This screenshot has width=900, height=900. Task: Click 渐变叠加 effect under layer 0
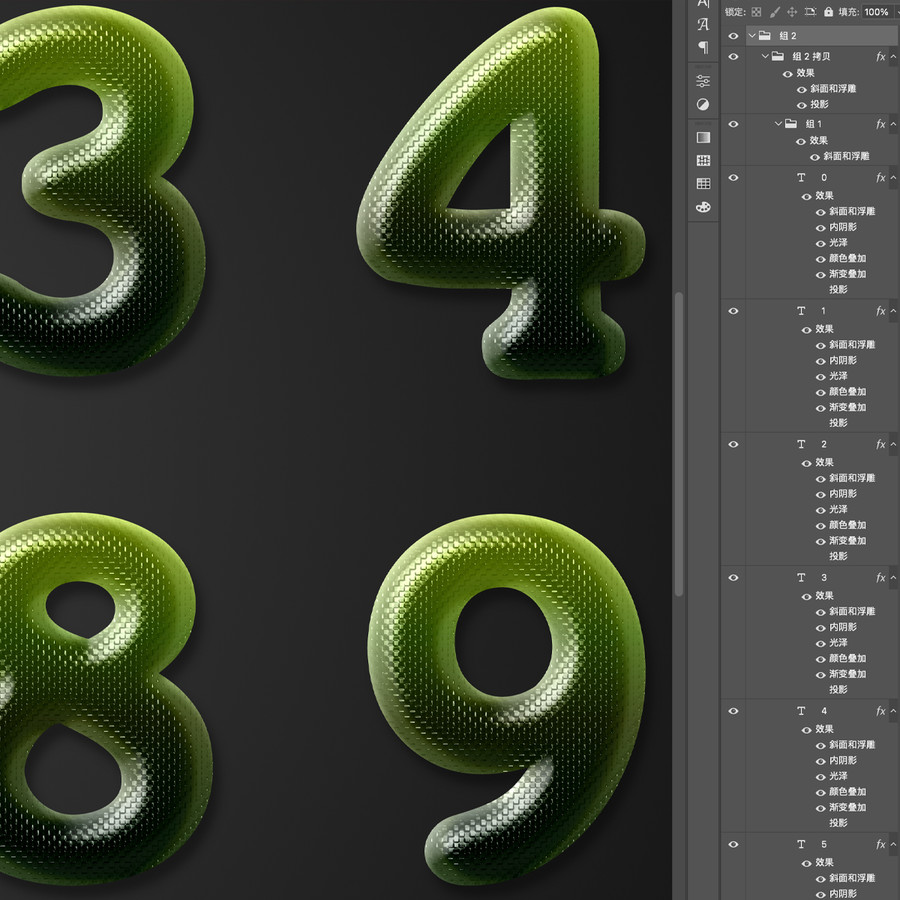[x=847, y=274]
